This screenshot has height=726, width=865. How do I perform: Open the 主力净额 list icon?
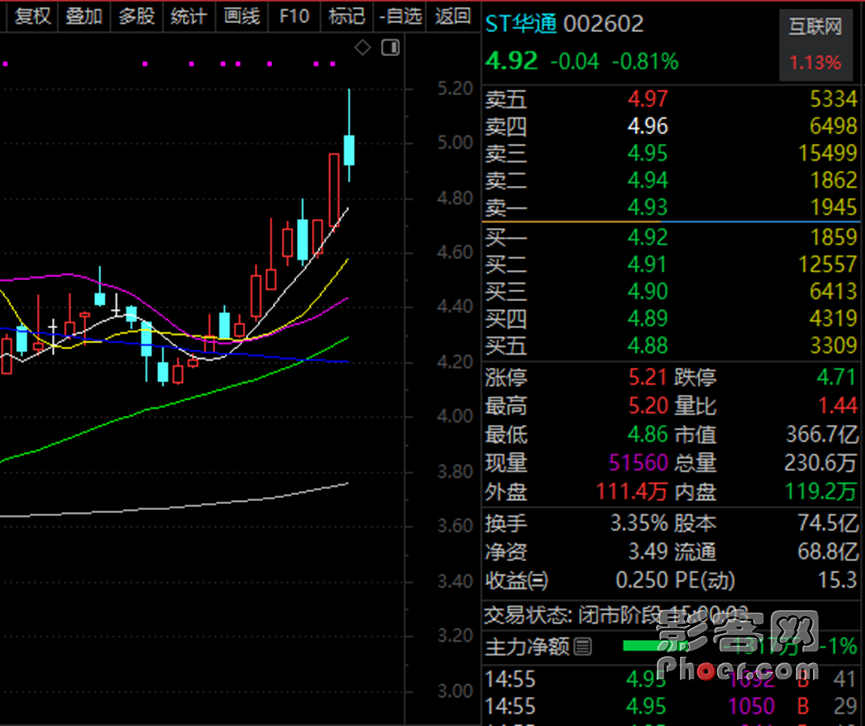(583, 646)
